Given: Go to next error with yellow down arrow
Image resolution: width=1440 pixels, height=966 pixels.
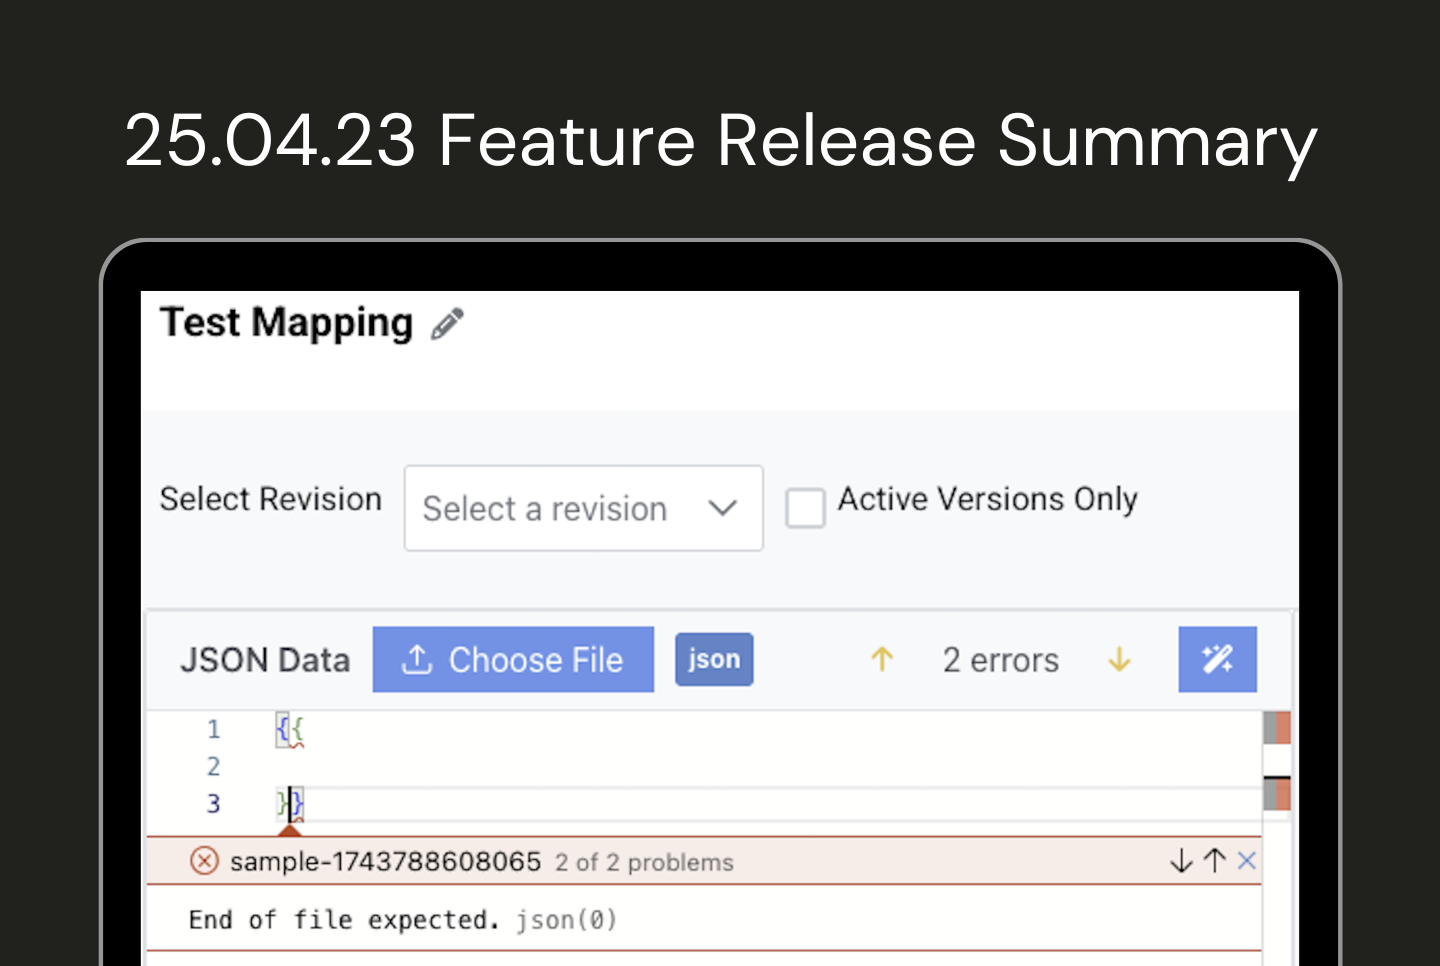Looking at the screenshot, I should [1119, 659].
